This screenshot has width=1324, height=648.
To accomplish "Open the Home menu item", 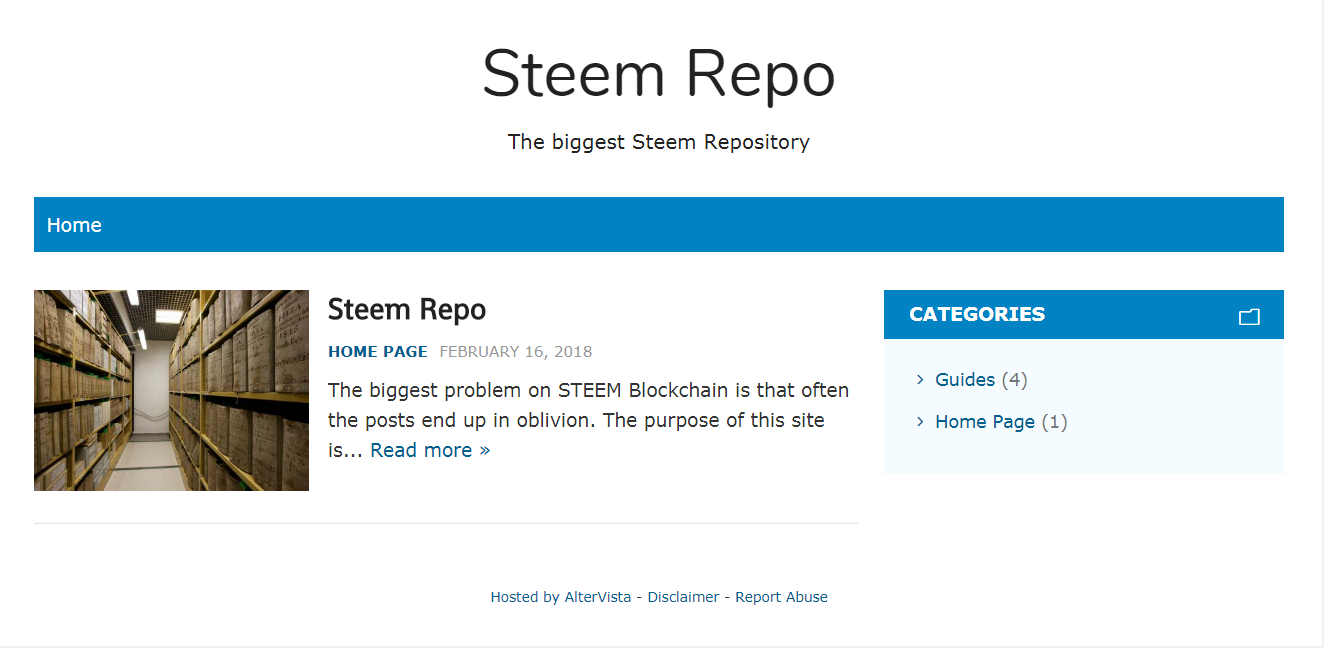I will click(74, 225).
